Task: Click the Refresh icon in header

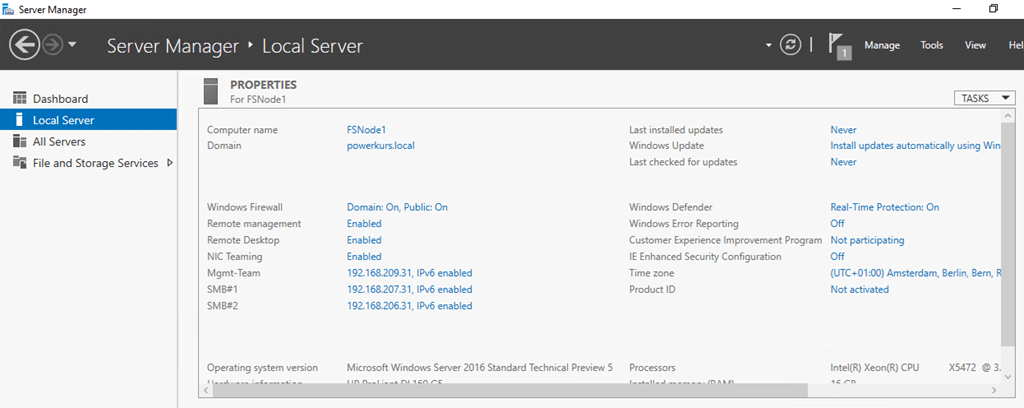Action: (x=790, y=45)
